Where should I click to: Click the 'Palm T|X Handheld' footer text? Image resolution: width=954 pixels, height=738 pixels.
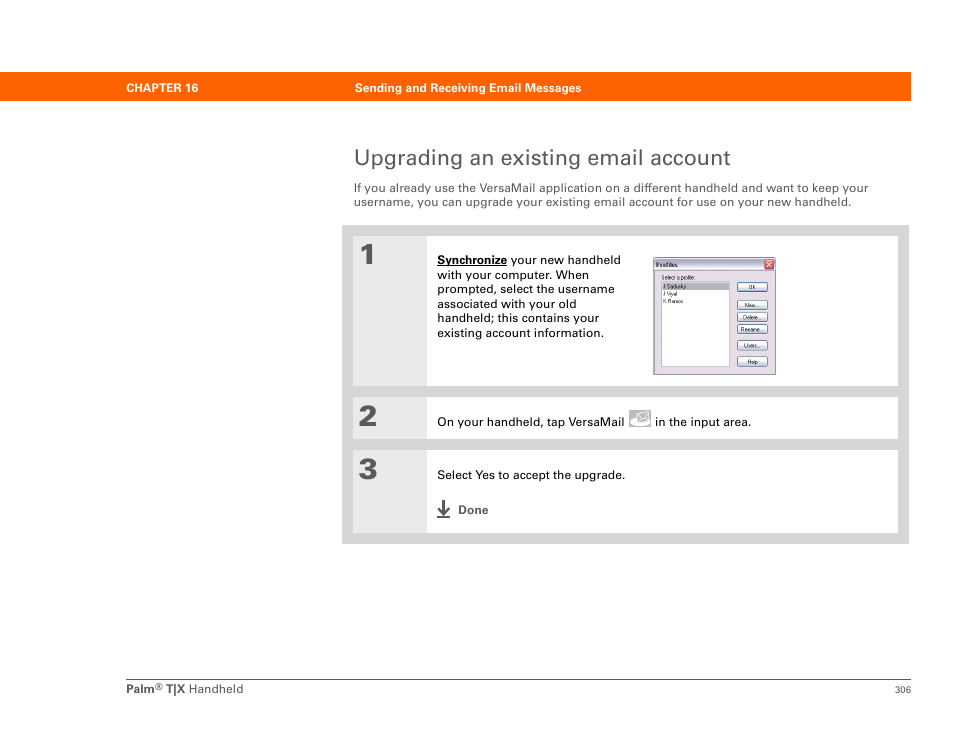click(x=184, y=689)
